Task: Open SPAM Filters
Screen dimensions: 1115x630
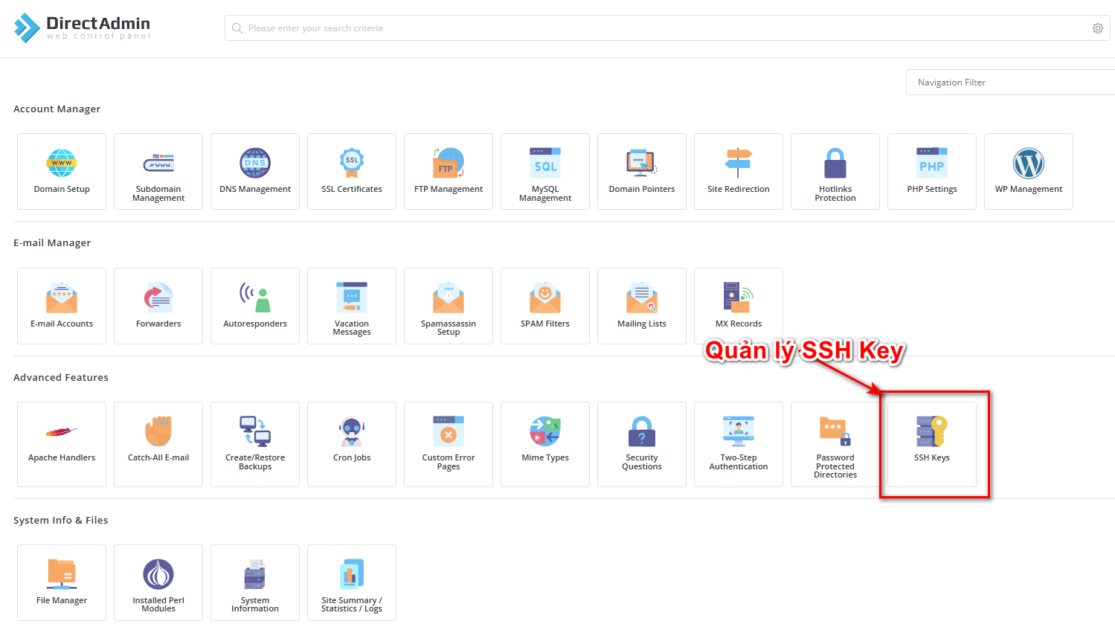Action: pyautogui.click(x=545, y=306)
